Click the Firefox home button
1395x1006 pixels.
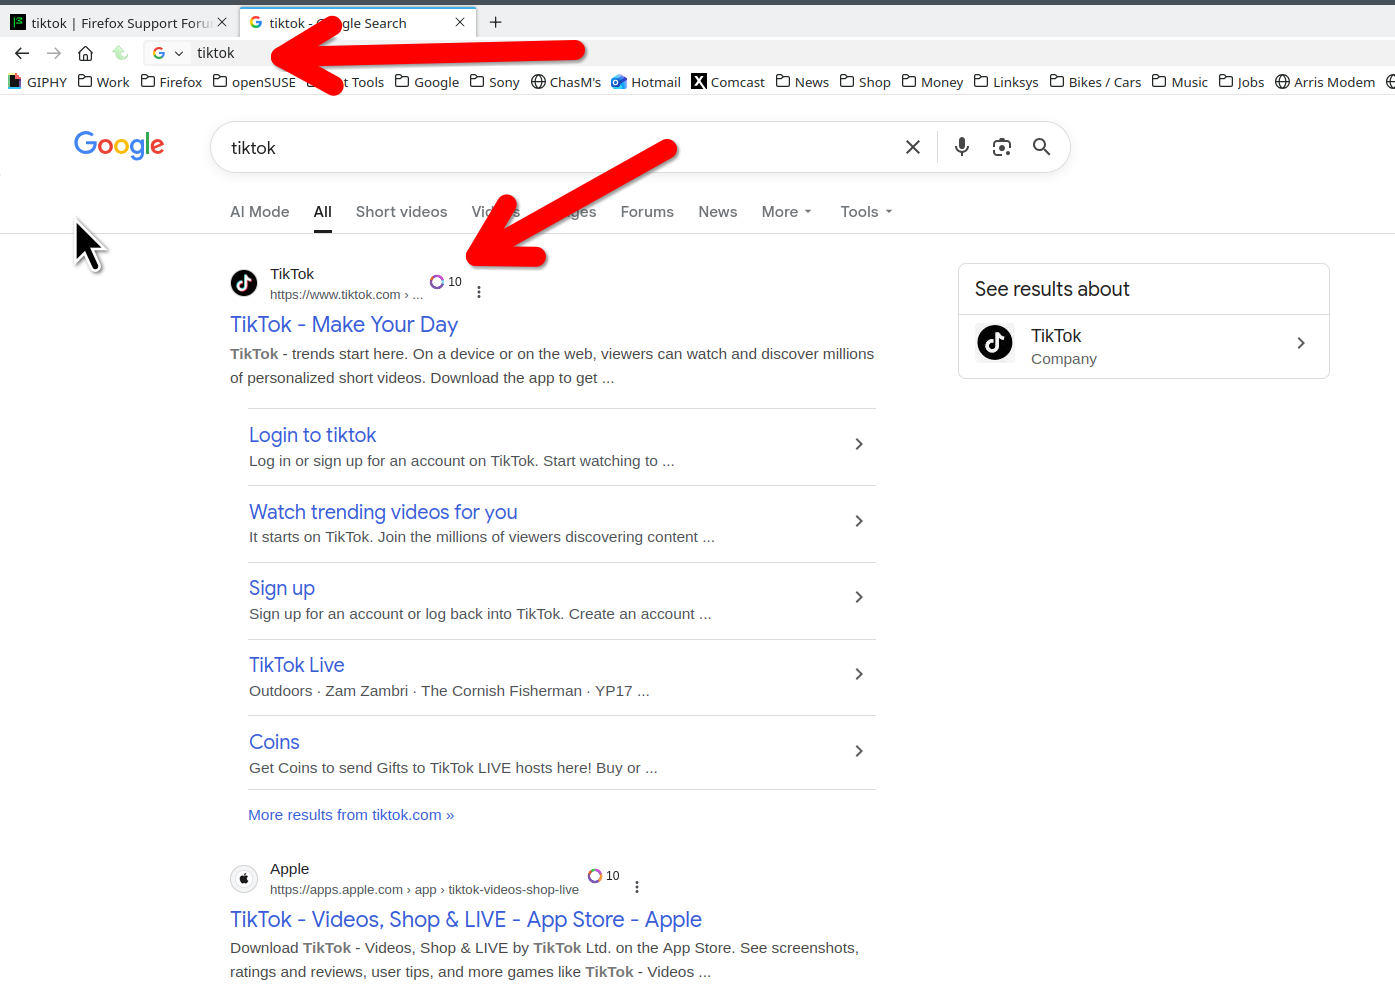(86, 53)
